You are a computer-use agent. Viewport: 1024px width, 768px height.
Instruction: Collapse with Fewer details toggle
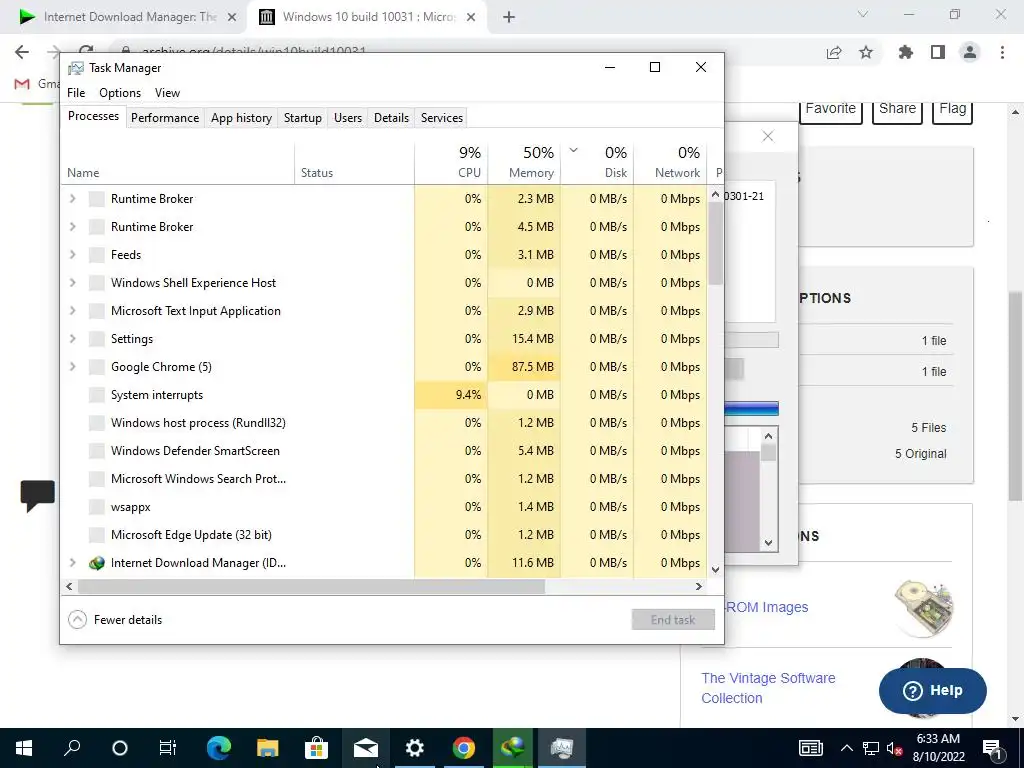pyautogui.click(x=116, y=620)
